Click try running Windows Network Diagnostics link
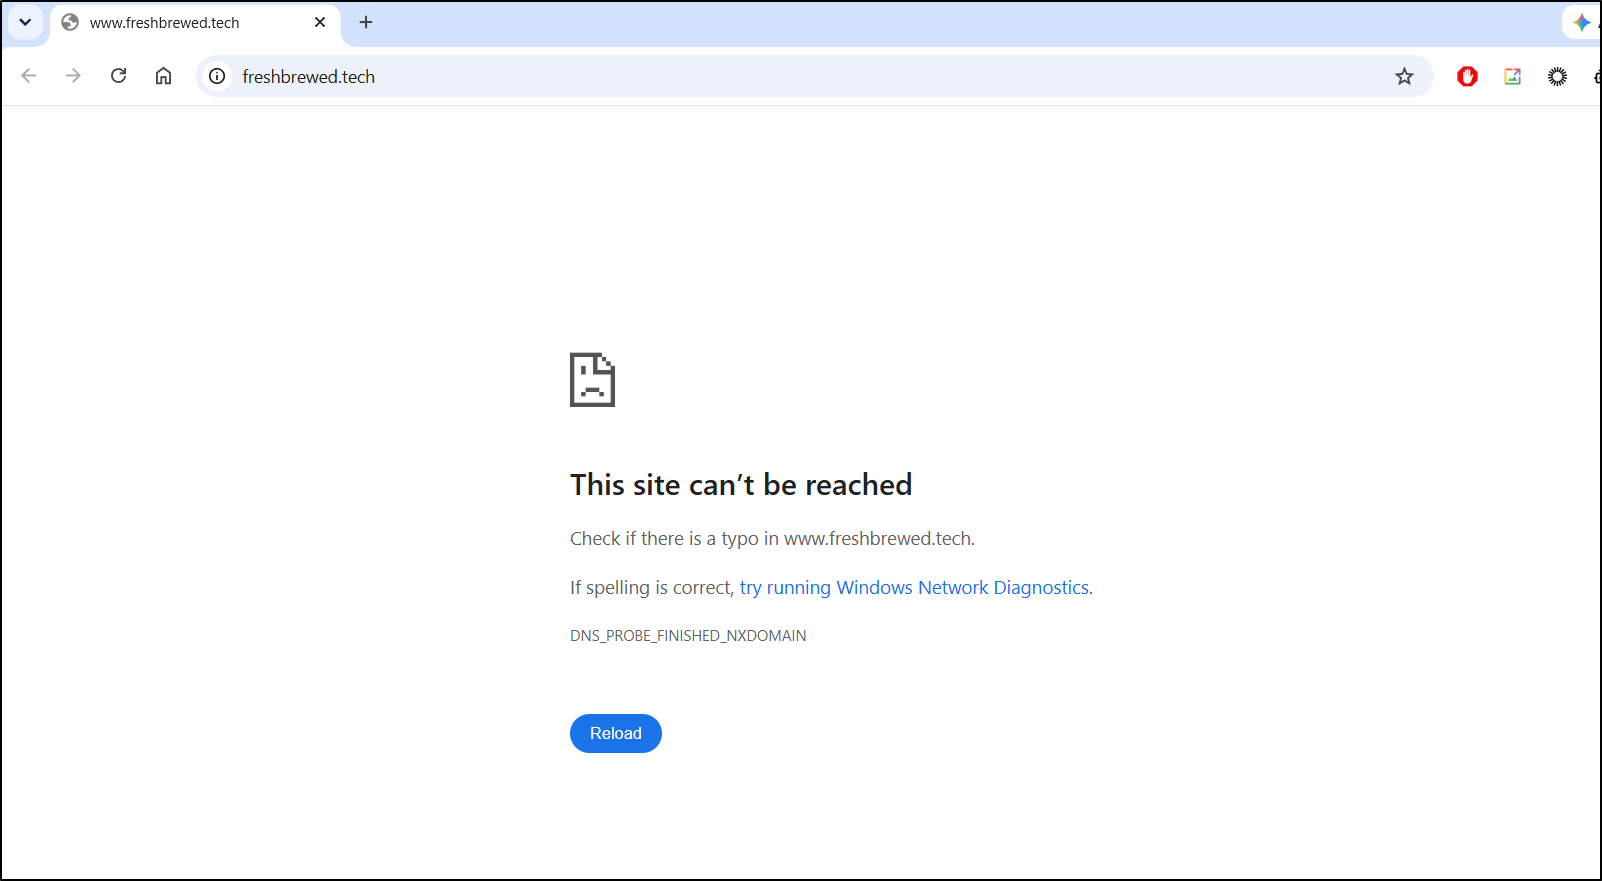 pos(914,587)
